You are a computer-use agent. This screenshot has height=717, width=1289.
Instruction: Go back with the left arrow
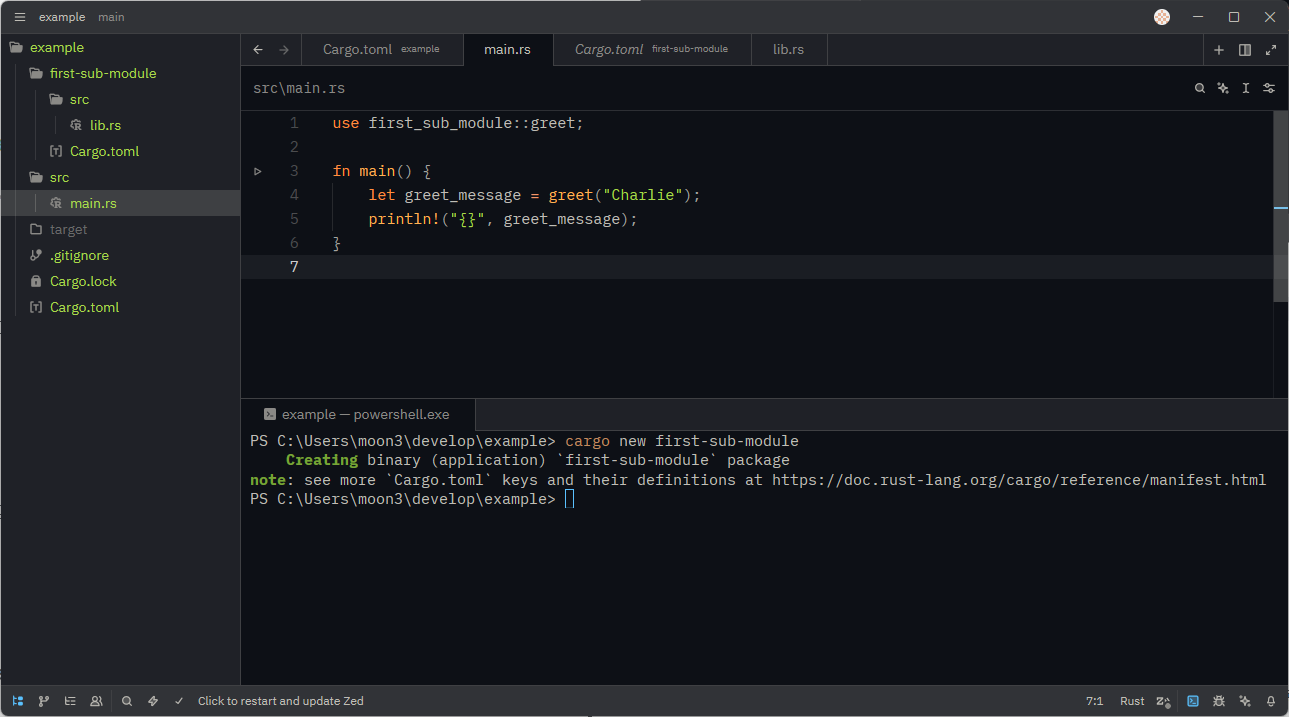click(258, 50)
